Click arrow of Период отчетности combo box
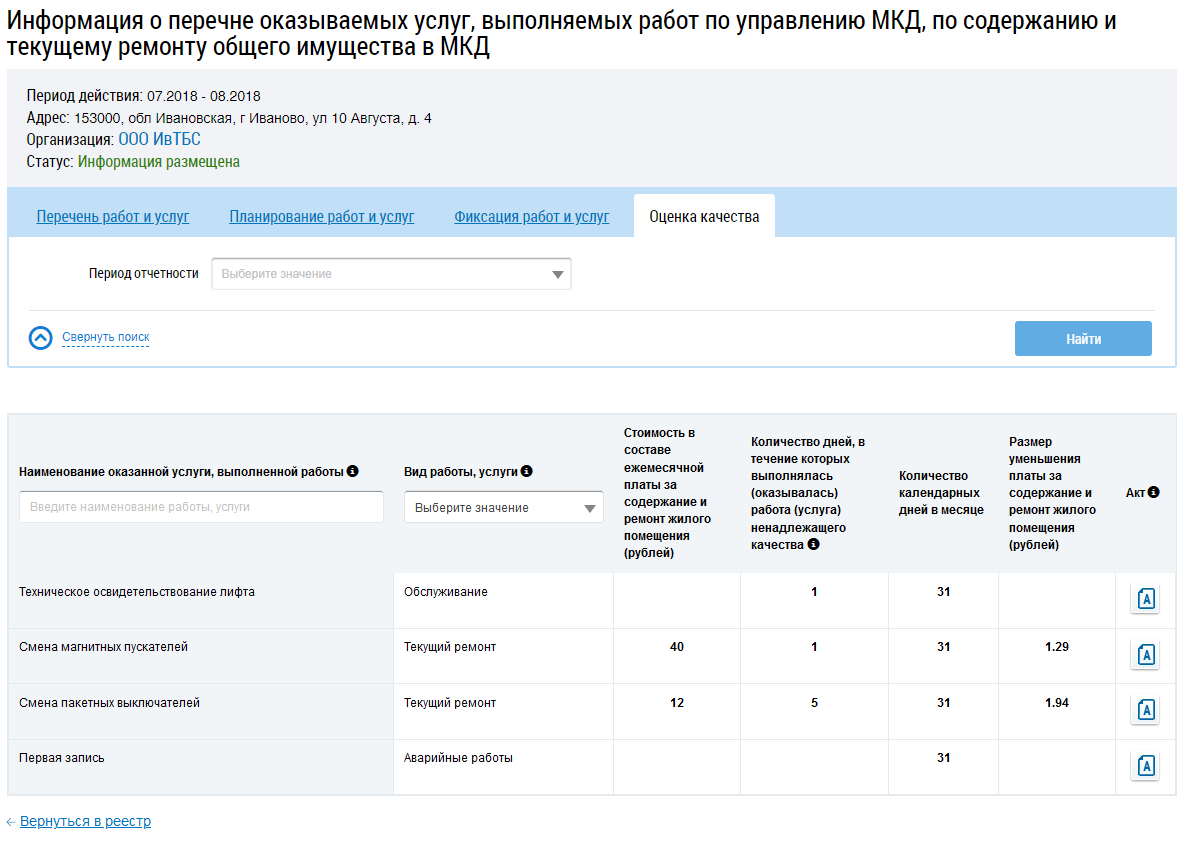 tap(557, 275)
